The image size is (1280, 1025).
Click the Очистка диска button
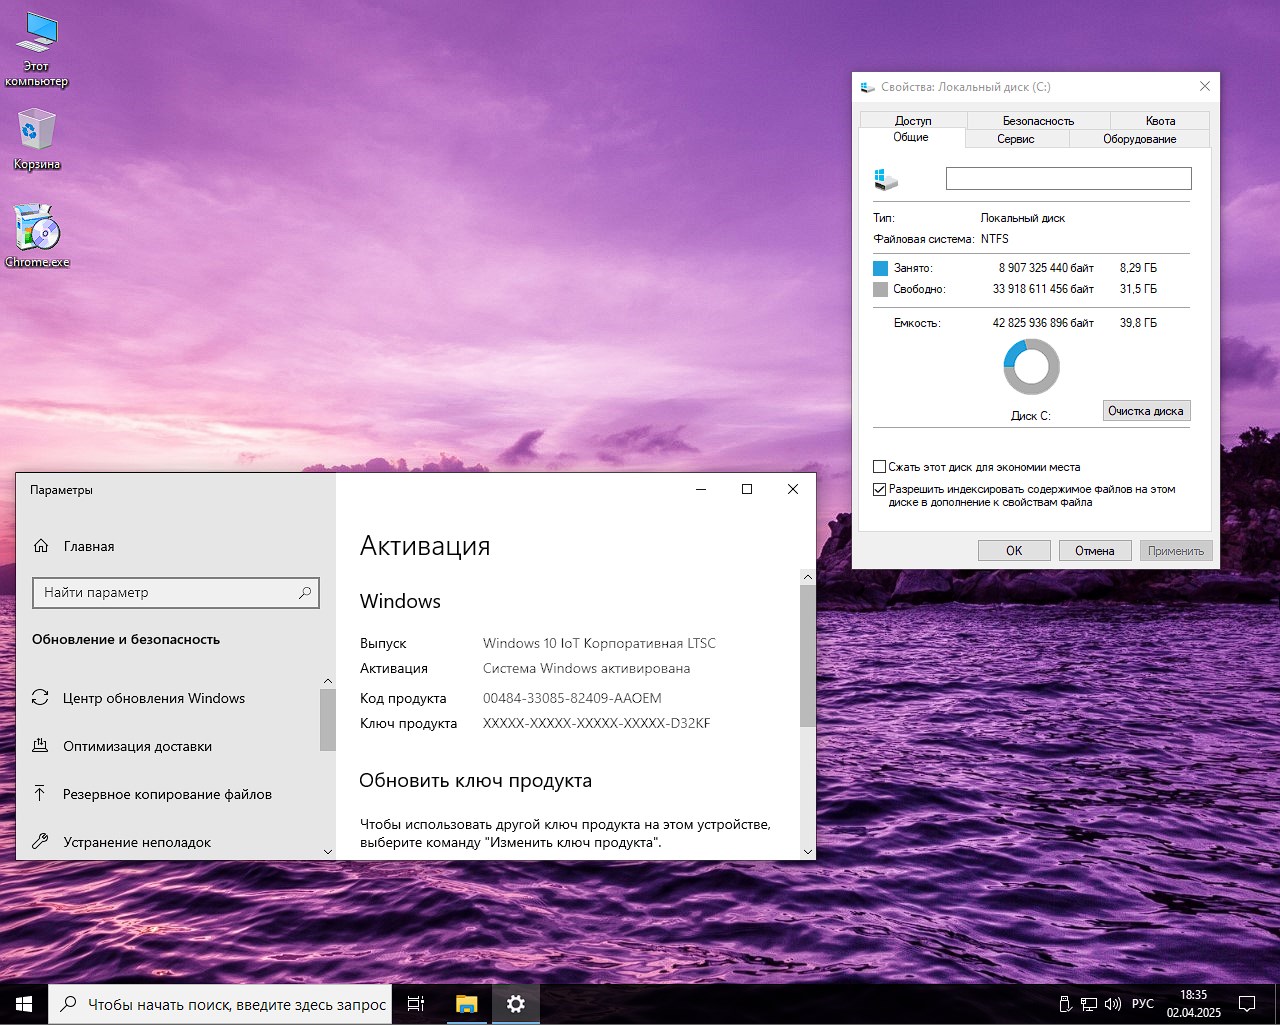click(1146, 411)
